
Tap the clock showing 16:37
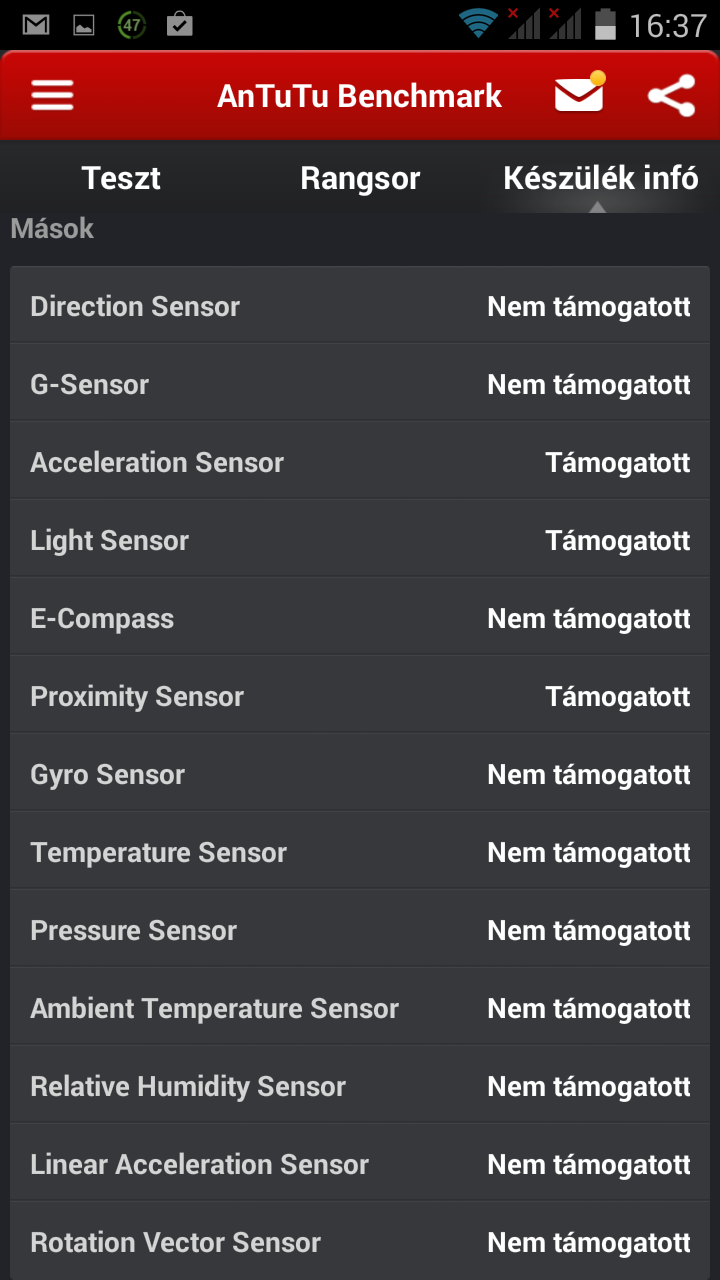coord(667,25)
